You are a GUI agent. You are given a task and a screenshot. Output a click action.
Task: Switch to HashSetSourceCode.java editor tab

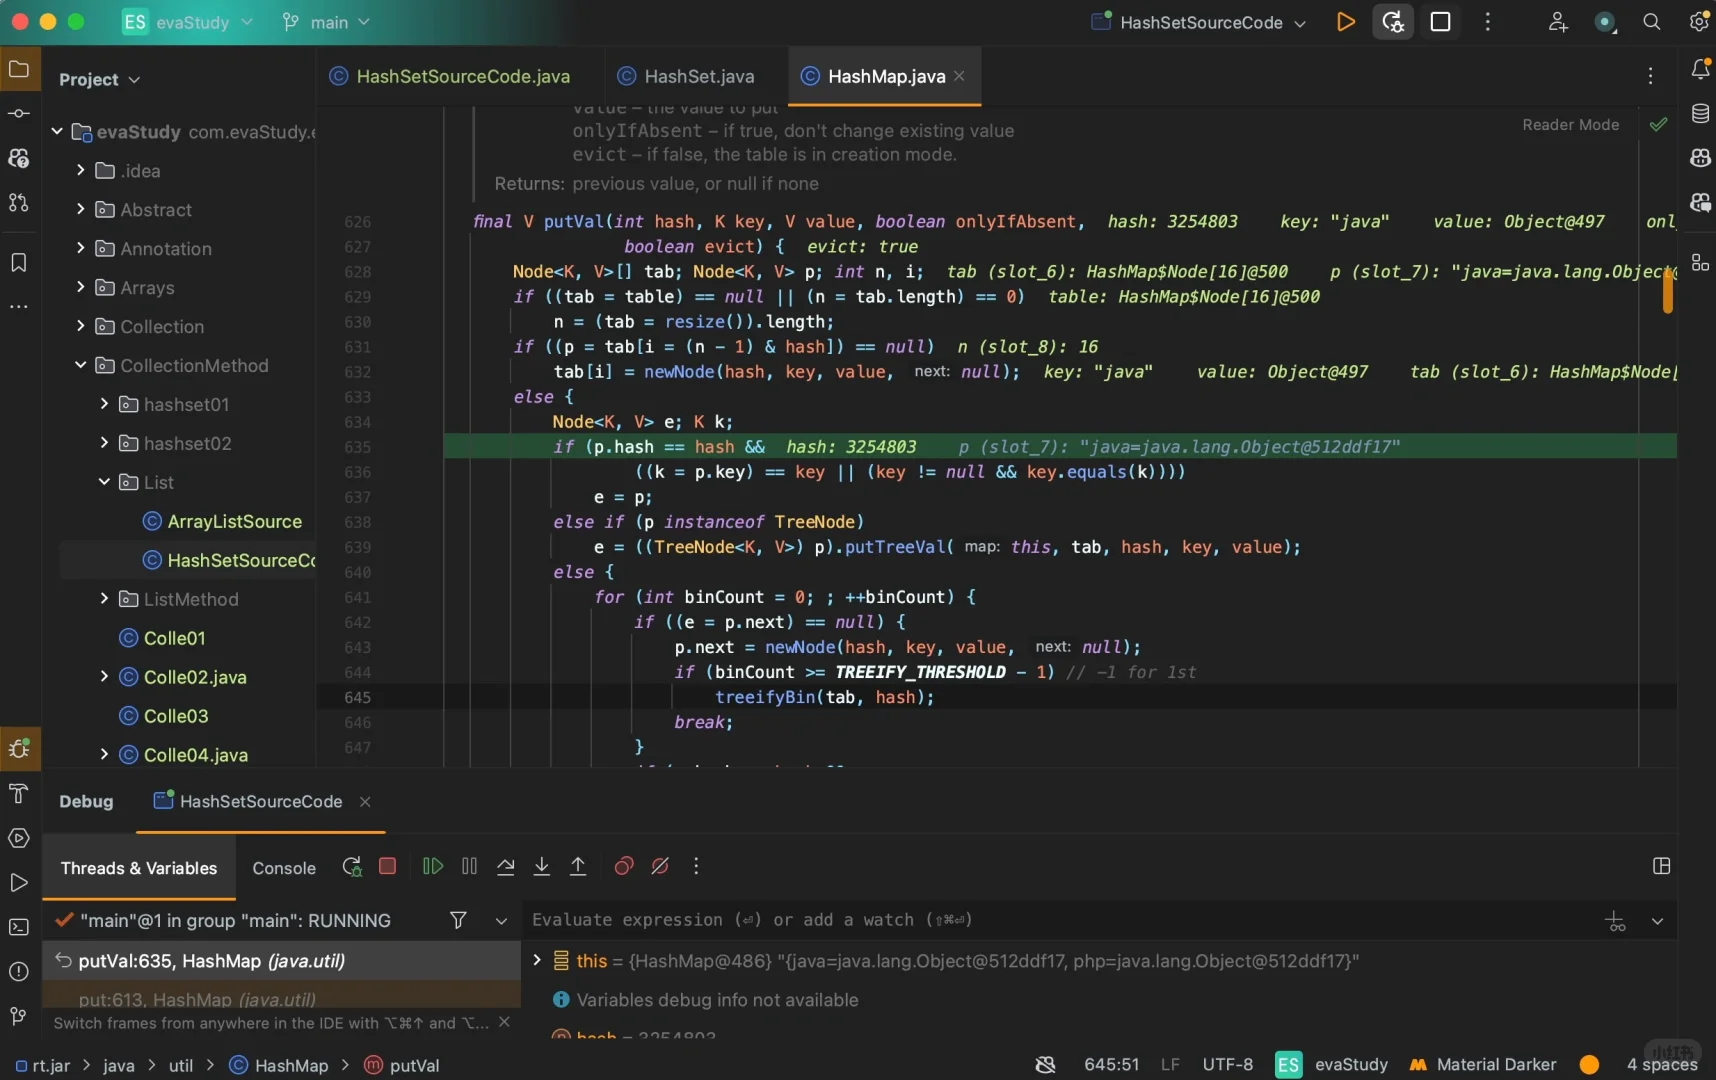(x=450, y=77)
